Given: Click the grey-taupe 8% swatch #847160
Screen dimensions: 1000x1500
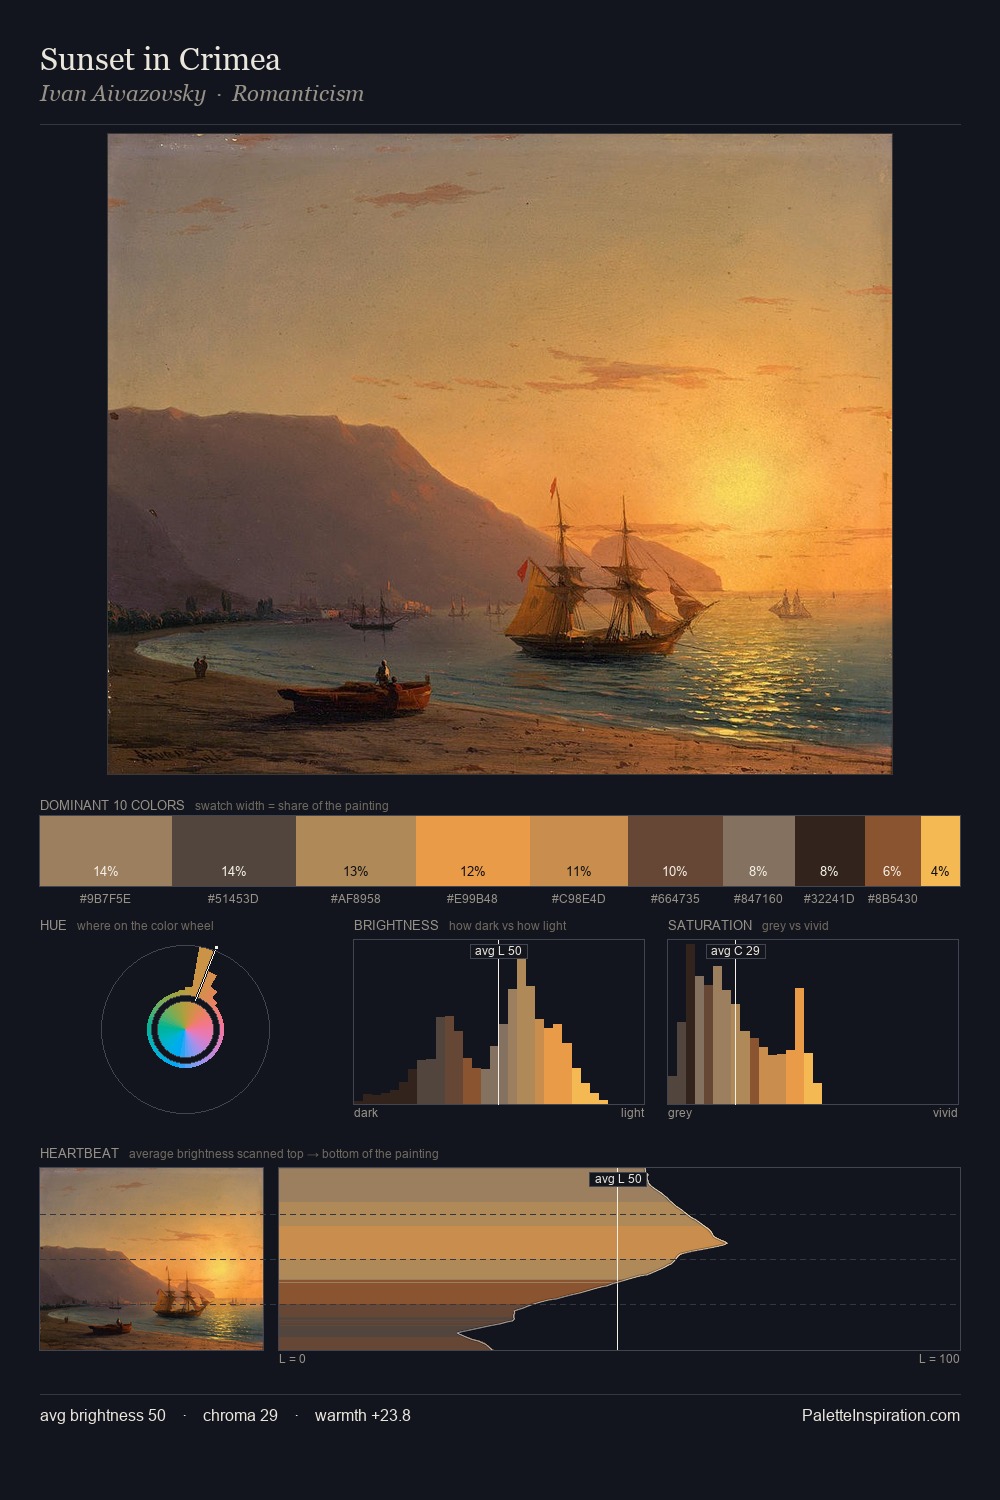Looking at the screenshot, I should click(758, 851).
